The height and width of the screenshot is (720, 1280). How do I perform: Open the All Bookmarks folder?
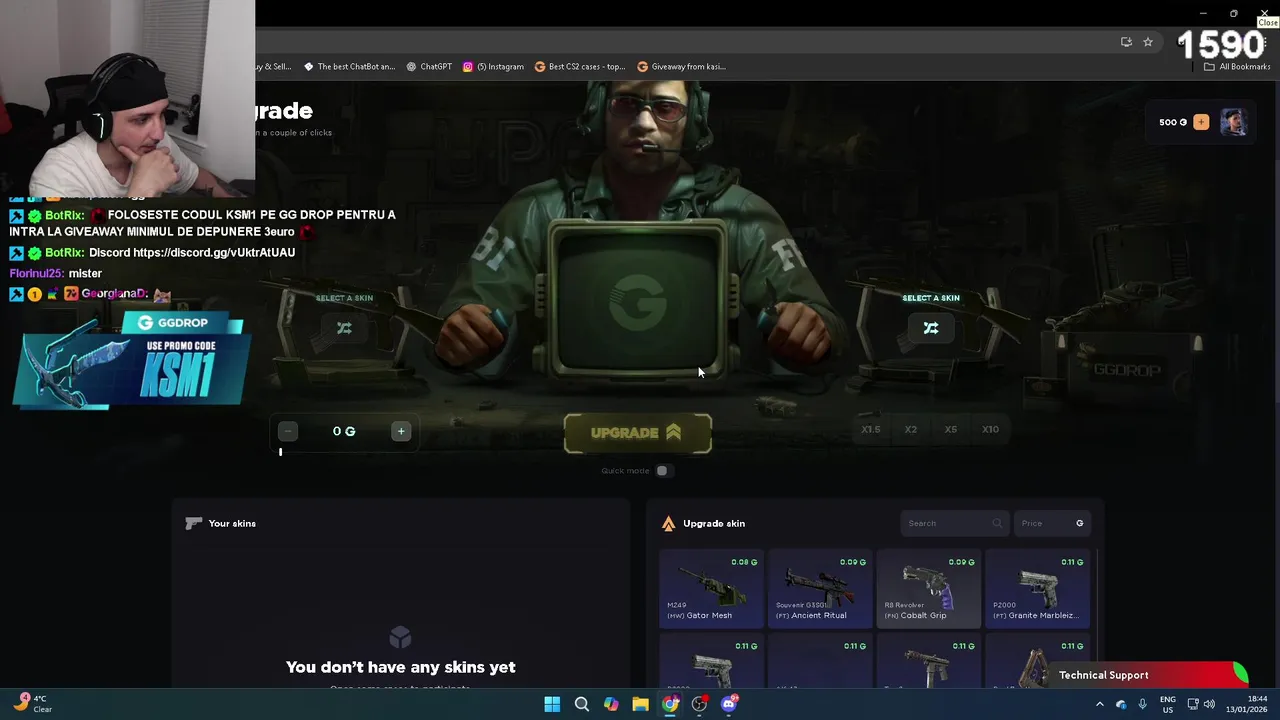[1237, 67]
